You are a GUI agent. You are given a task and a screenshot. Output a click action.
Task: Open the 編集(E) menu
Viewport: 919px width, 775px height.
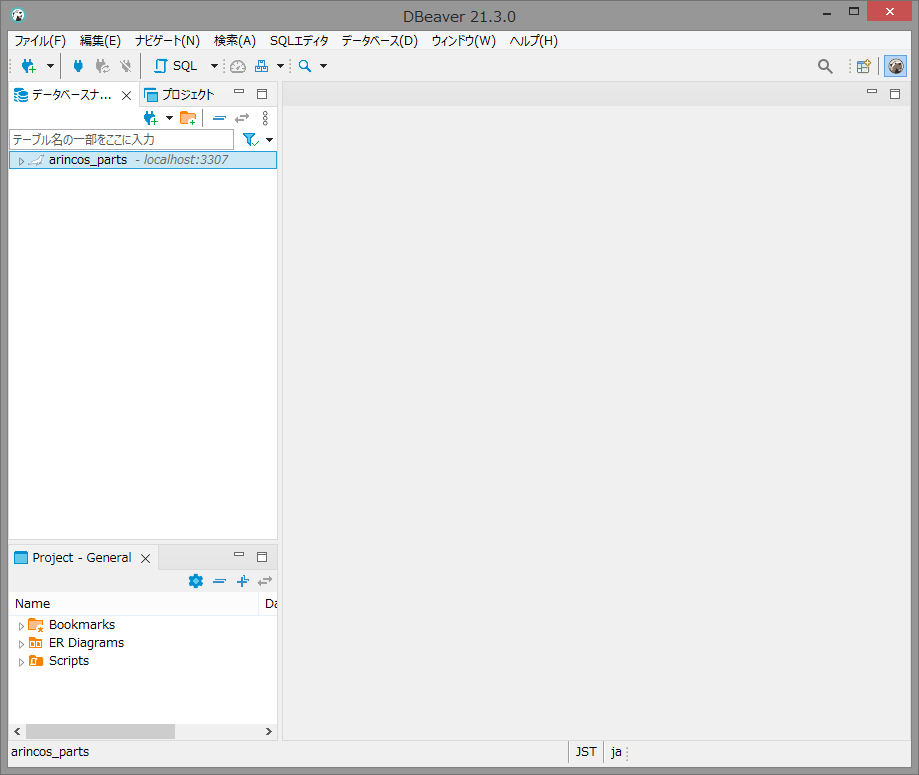click(100, 40)
